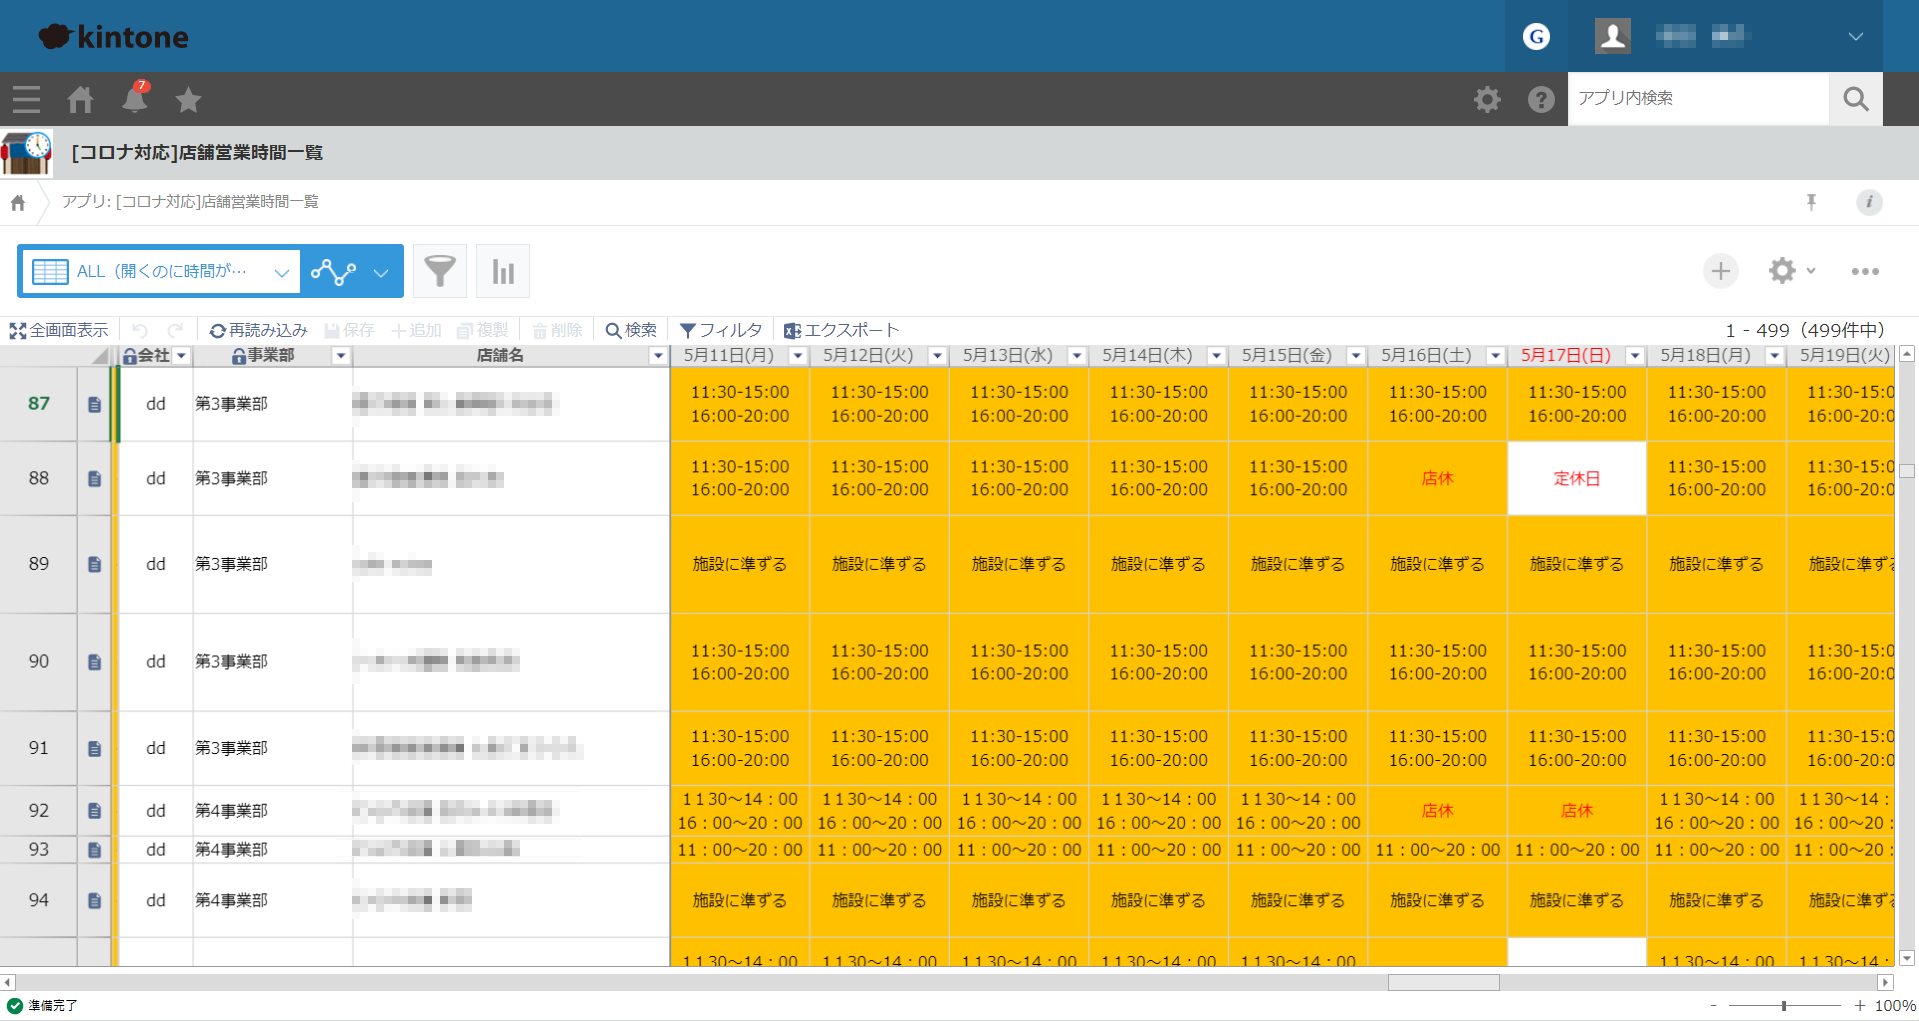Image resolution: width=1919 pixels, height=1021 pixels.
Task: Open the bar chart aggregate icon
Action: click(x=503, y=271)
